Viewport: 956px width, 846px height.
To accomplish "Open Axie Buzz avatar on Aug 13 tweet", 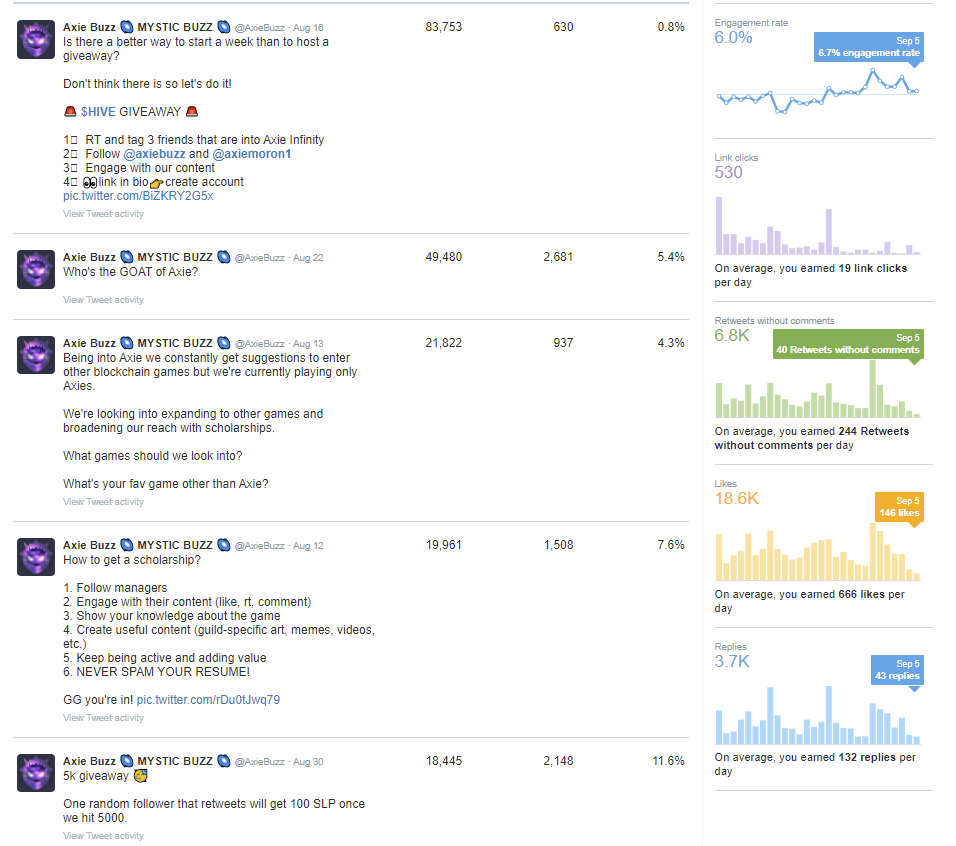I will pos(36,355).
